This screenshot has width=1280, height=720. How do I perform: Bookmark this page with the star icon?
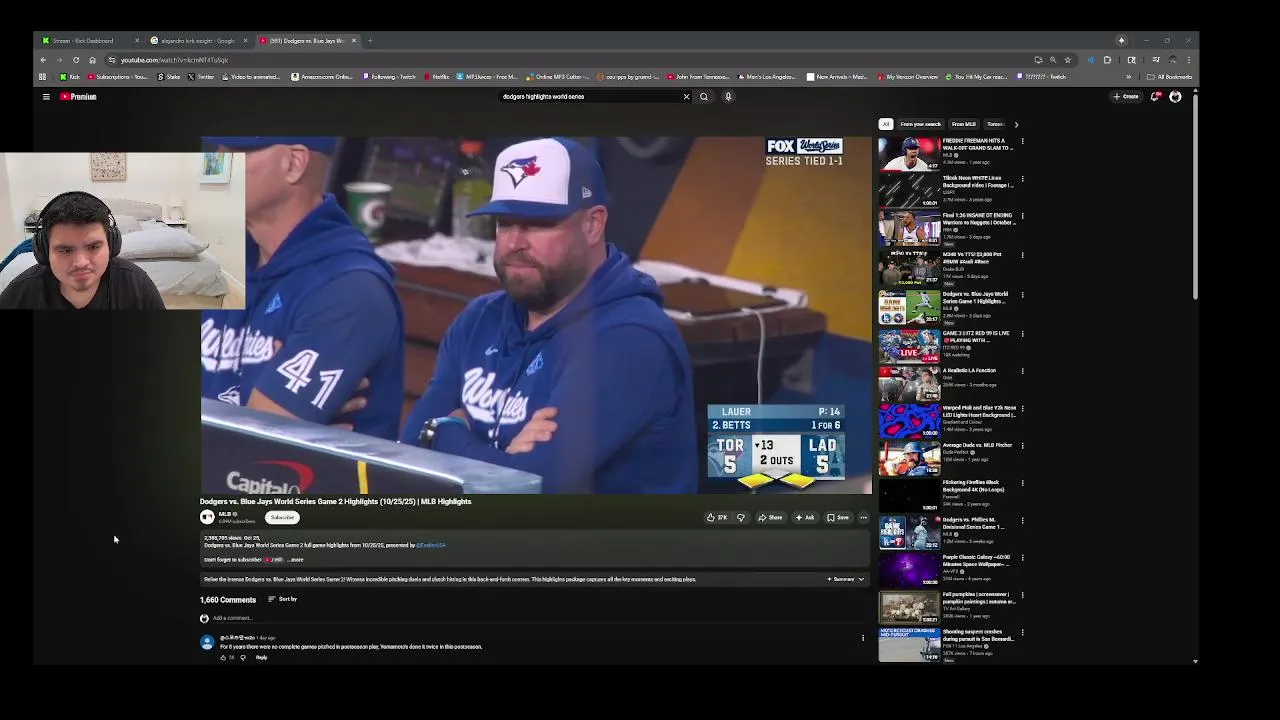point(1067,60)
